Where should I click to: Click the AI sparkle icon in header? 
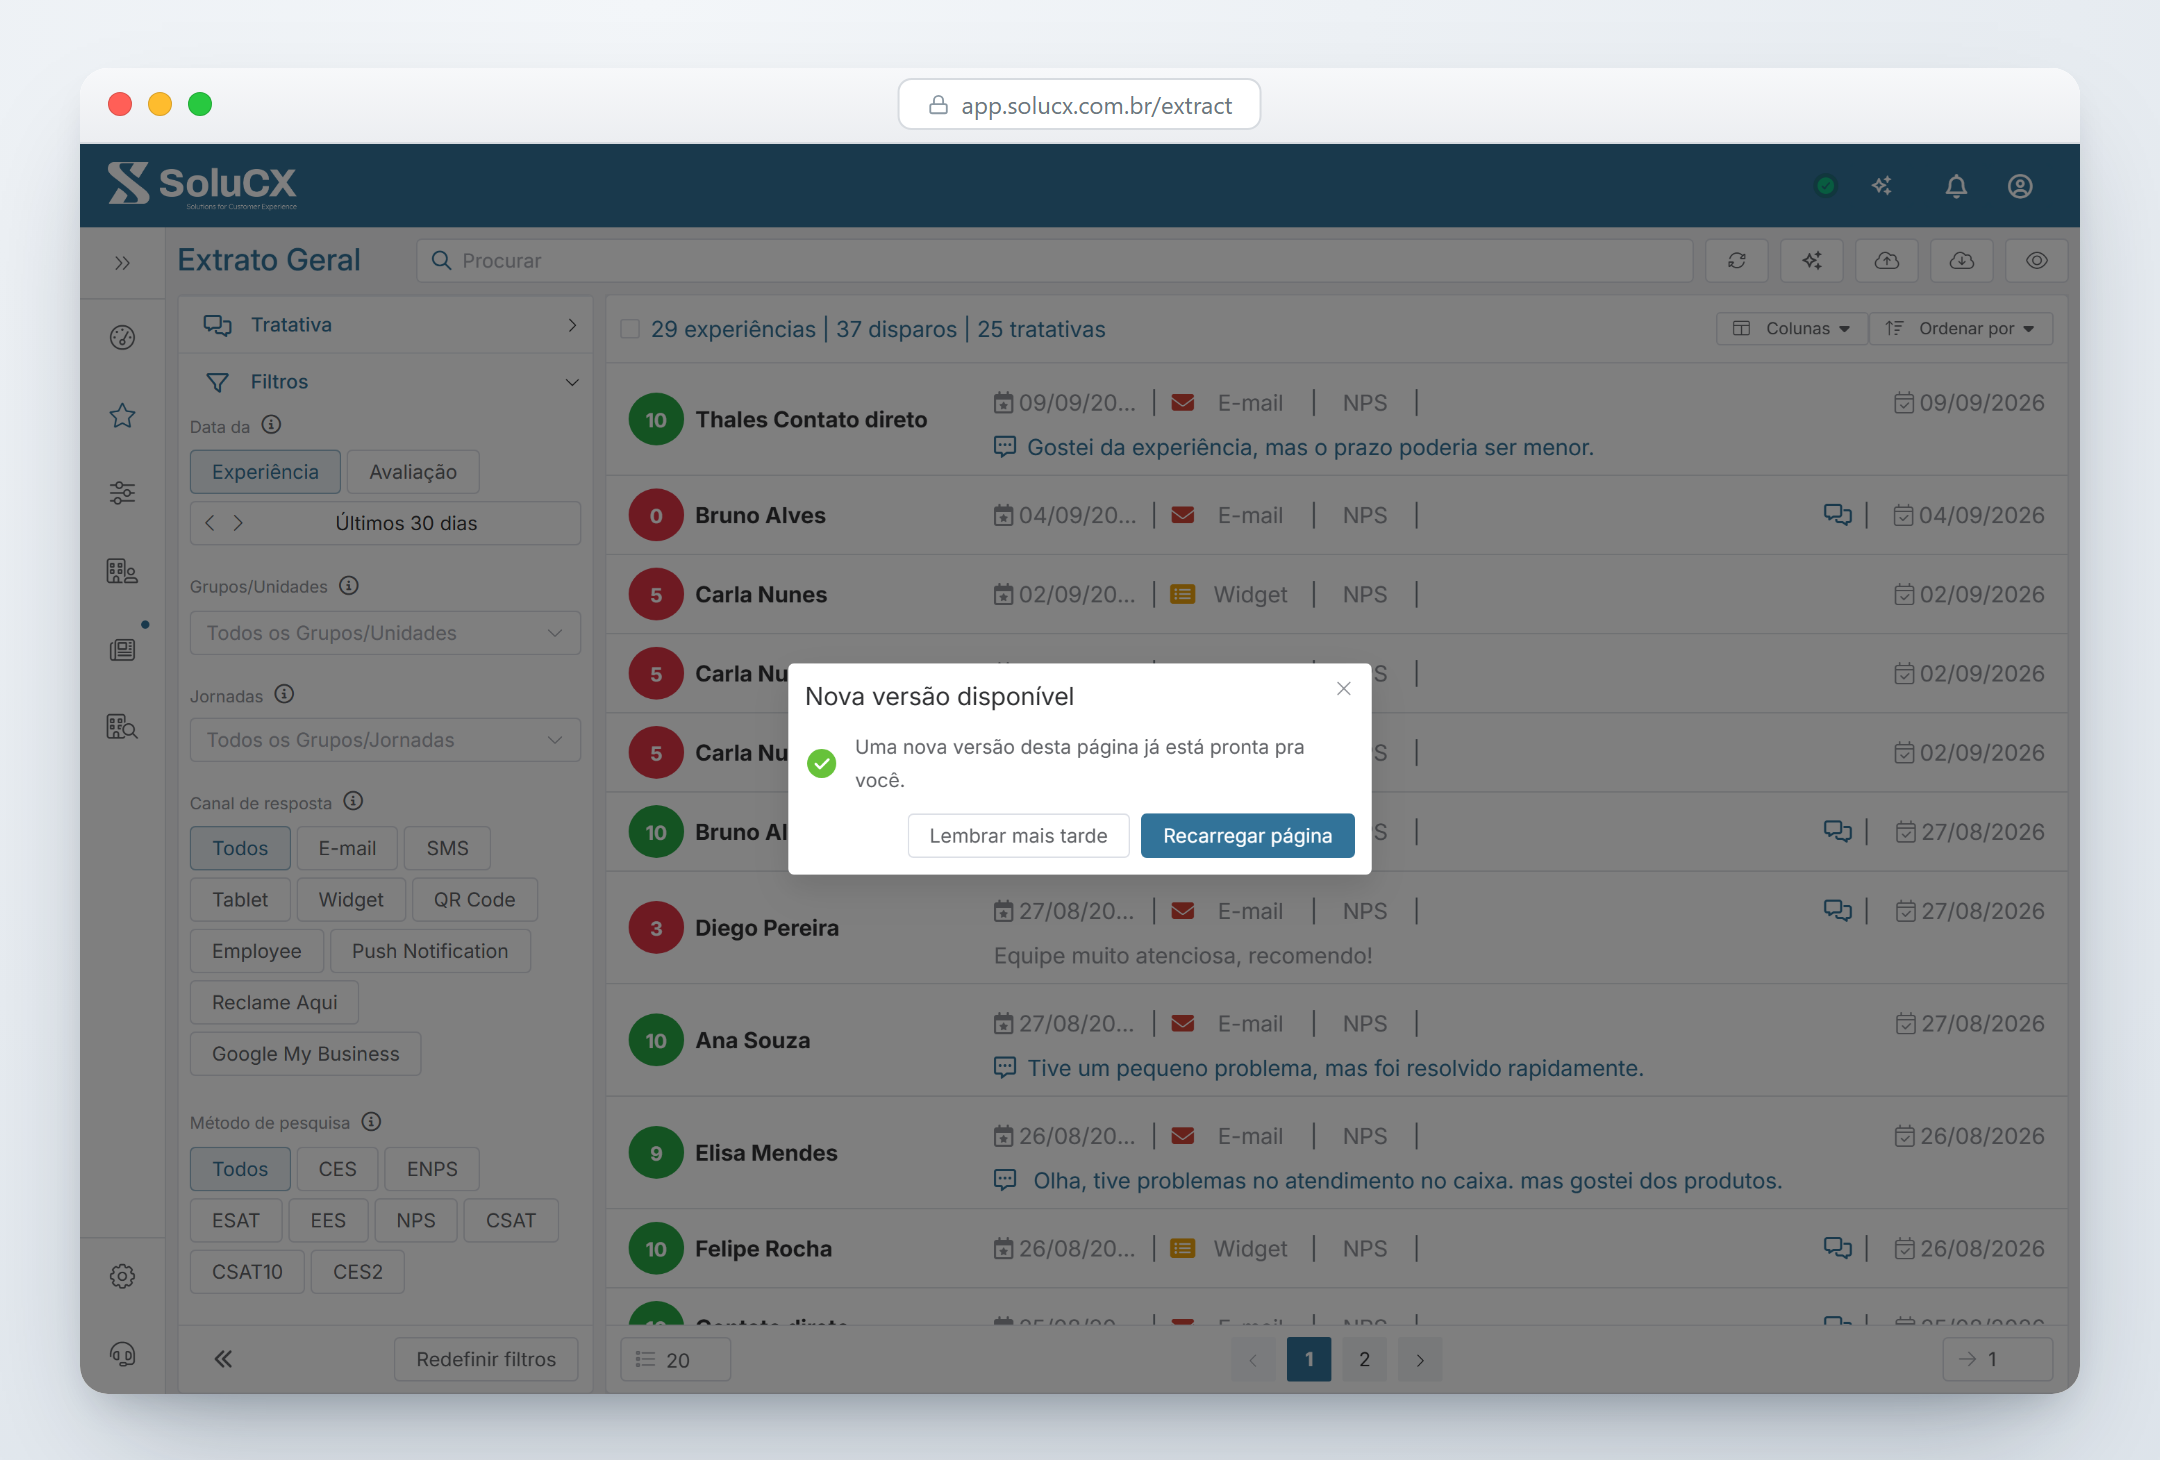coord(1882,186)
